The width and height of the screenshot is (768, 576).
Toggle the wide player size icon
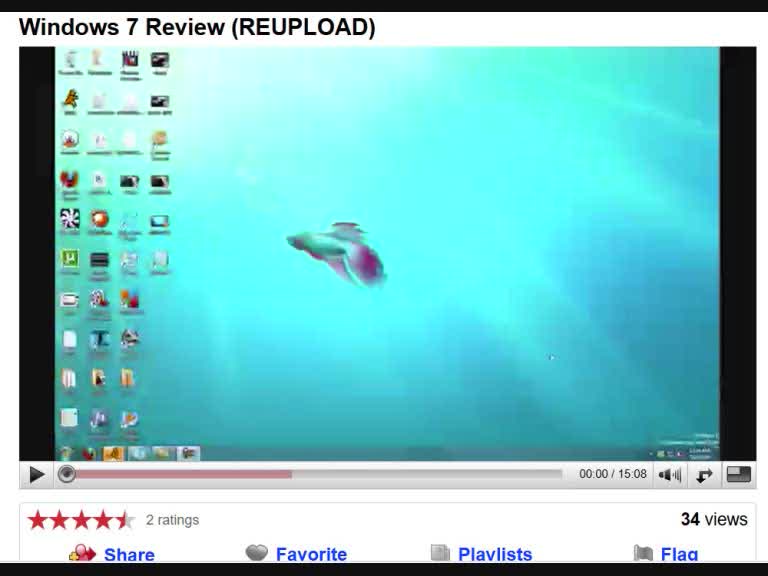click(738, 474)
